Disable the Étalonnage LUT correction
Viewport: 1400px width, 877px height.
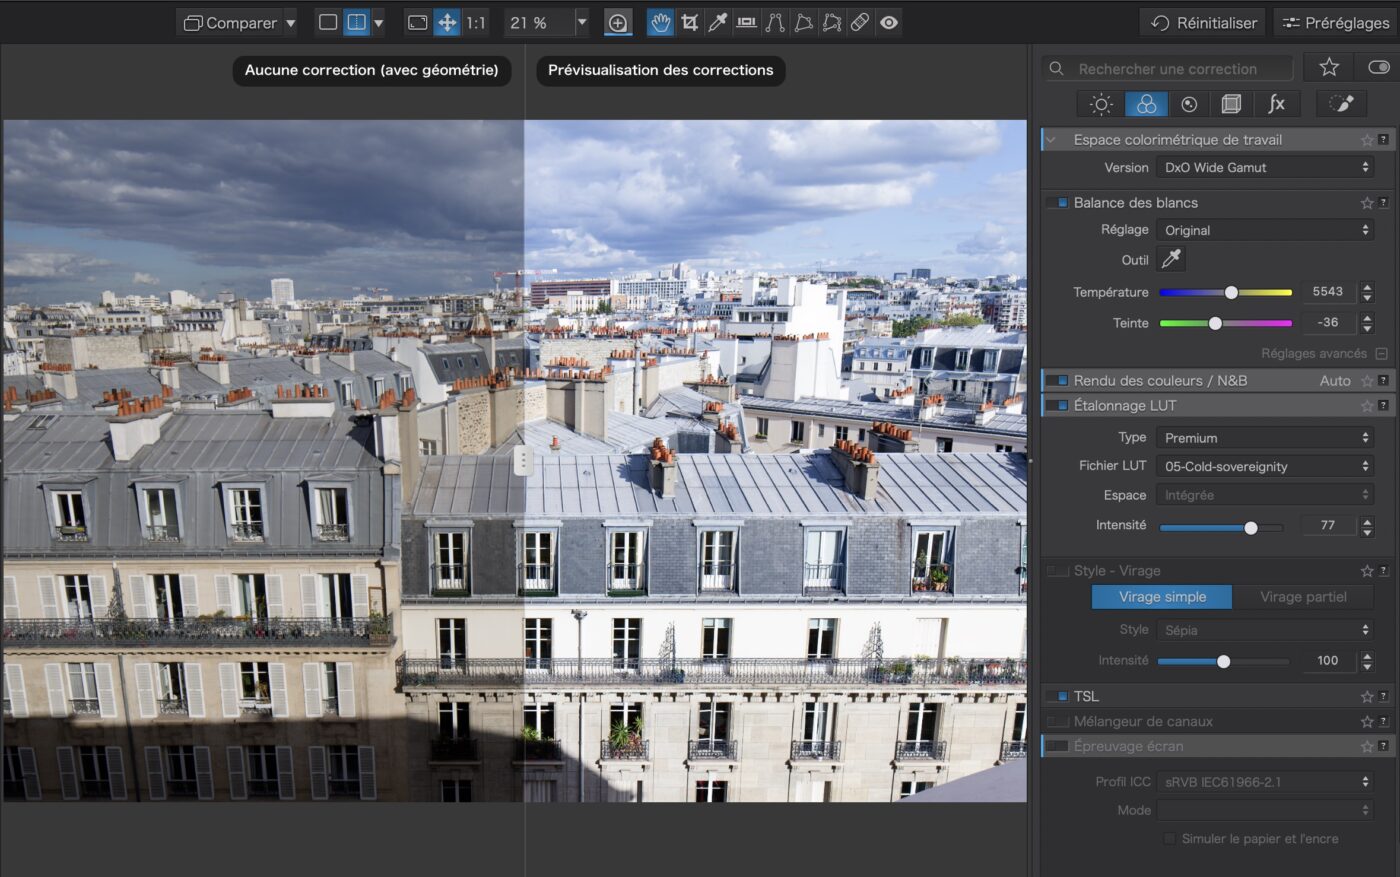pyautogui.click(x=1057, y=406)
